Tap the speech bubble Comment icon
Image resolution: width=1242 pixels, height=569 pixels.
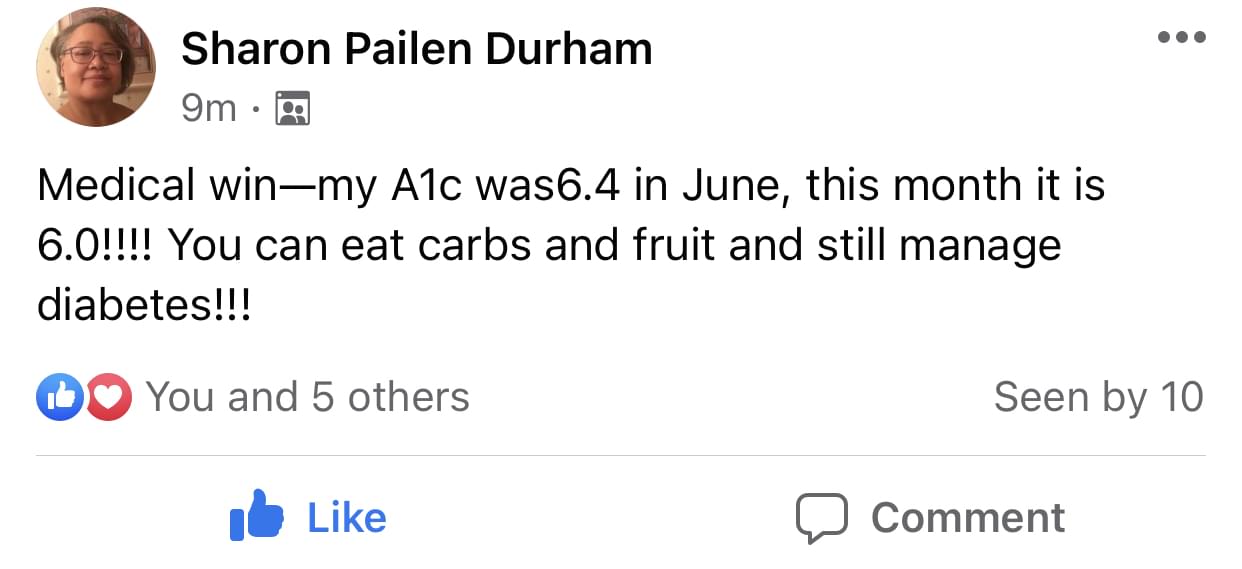pos(822,518)
